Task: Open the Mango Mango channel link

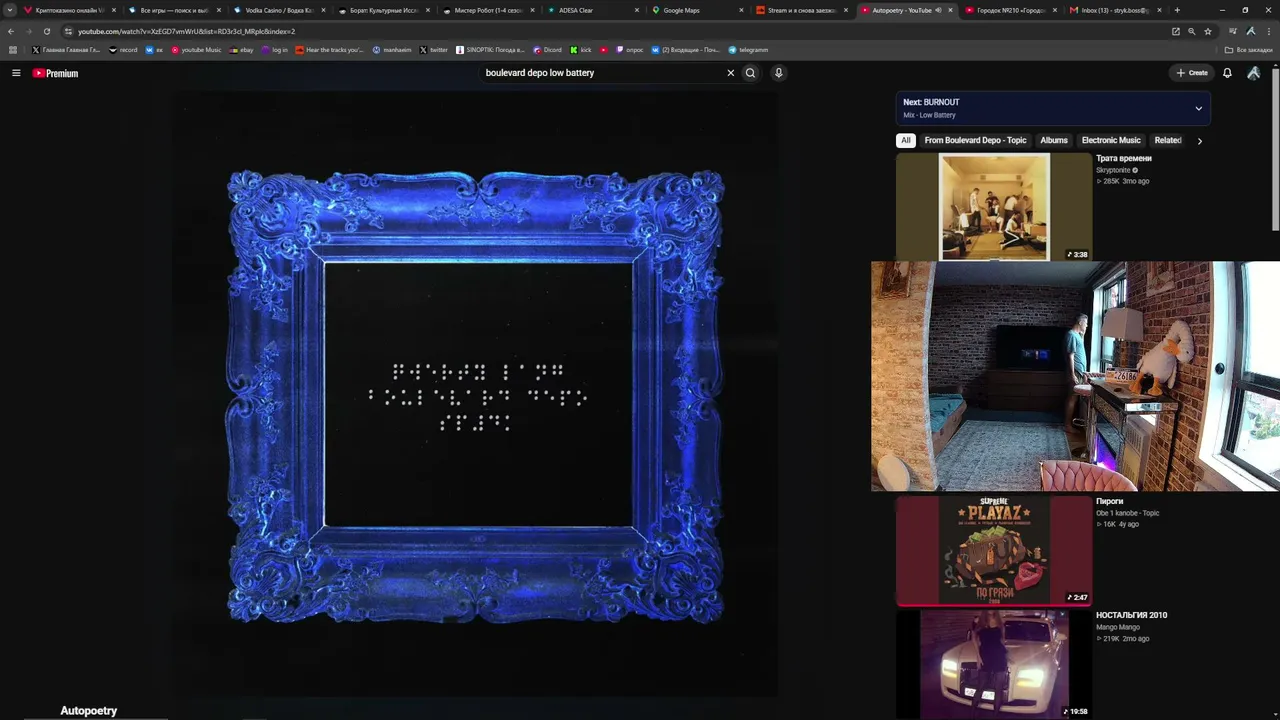Action: pos(1117,627)
